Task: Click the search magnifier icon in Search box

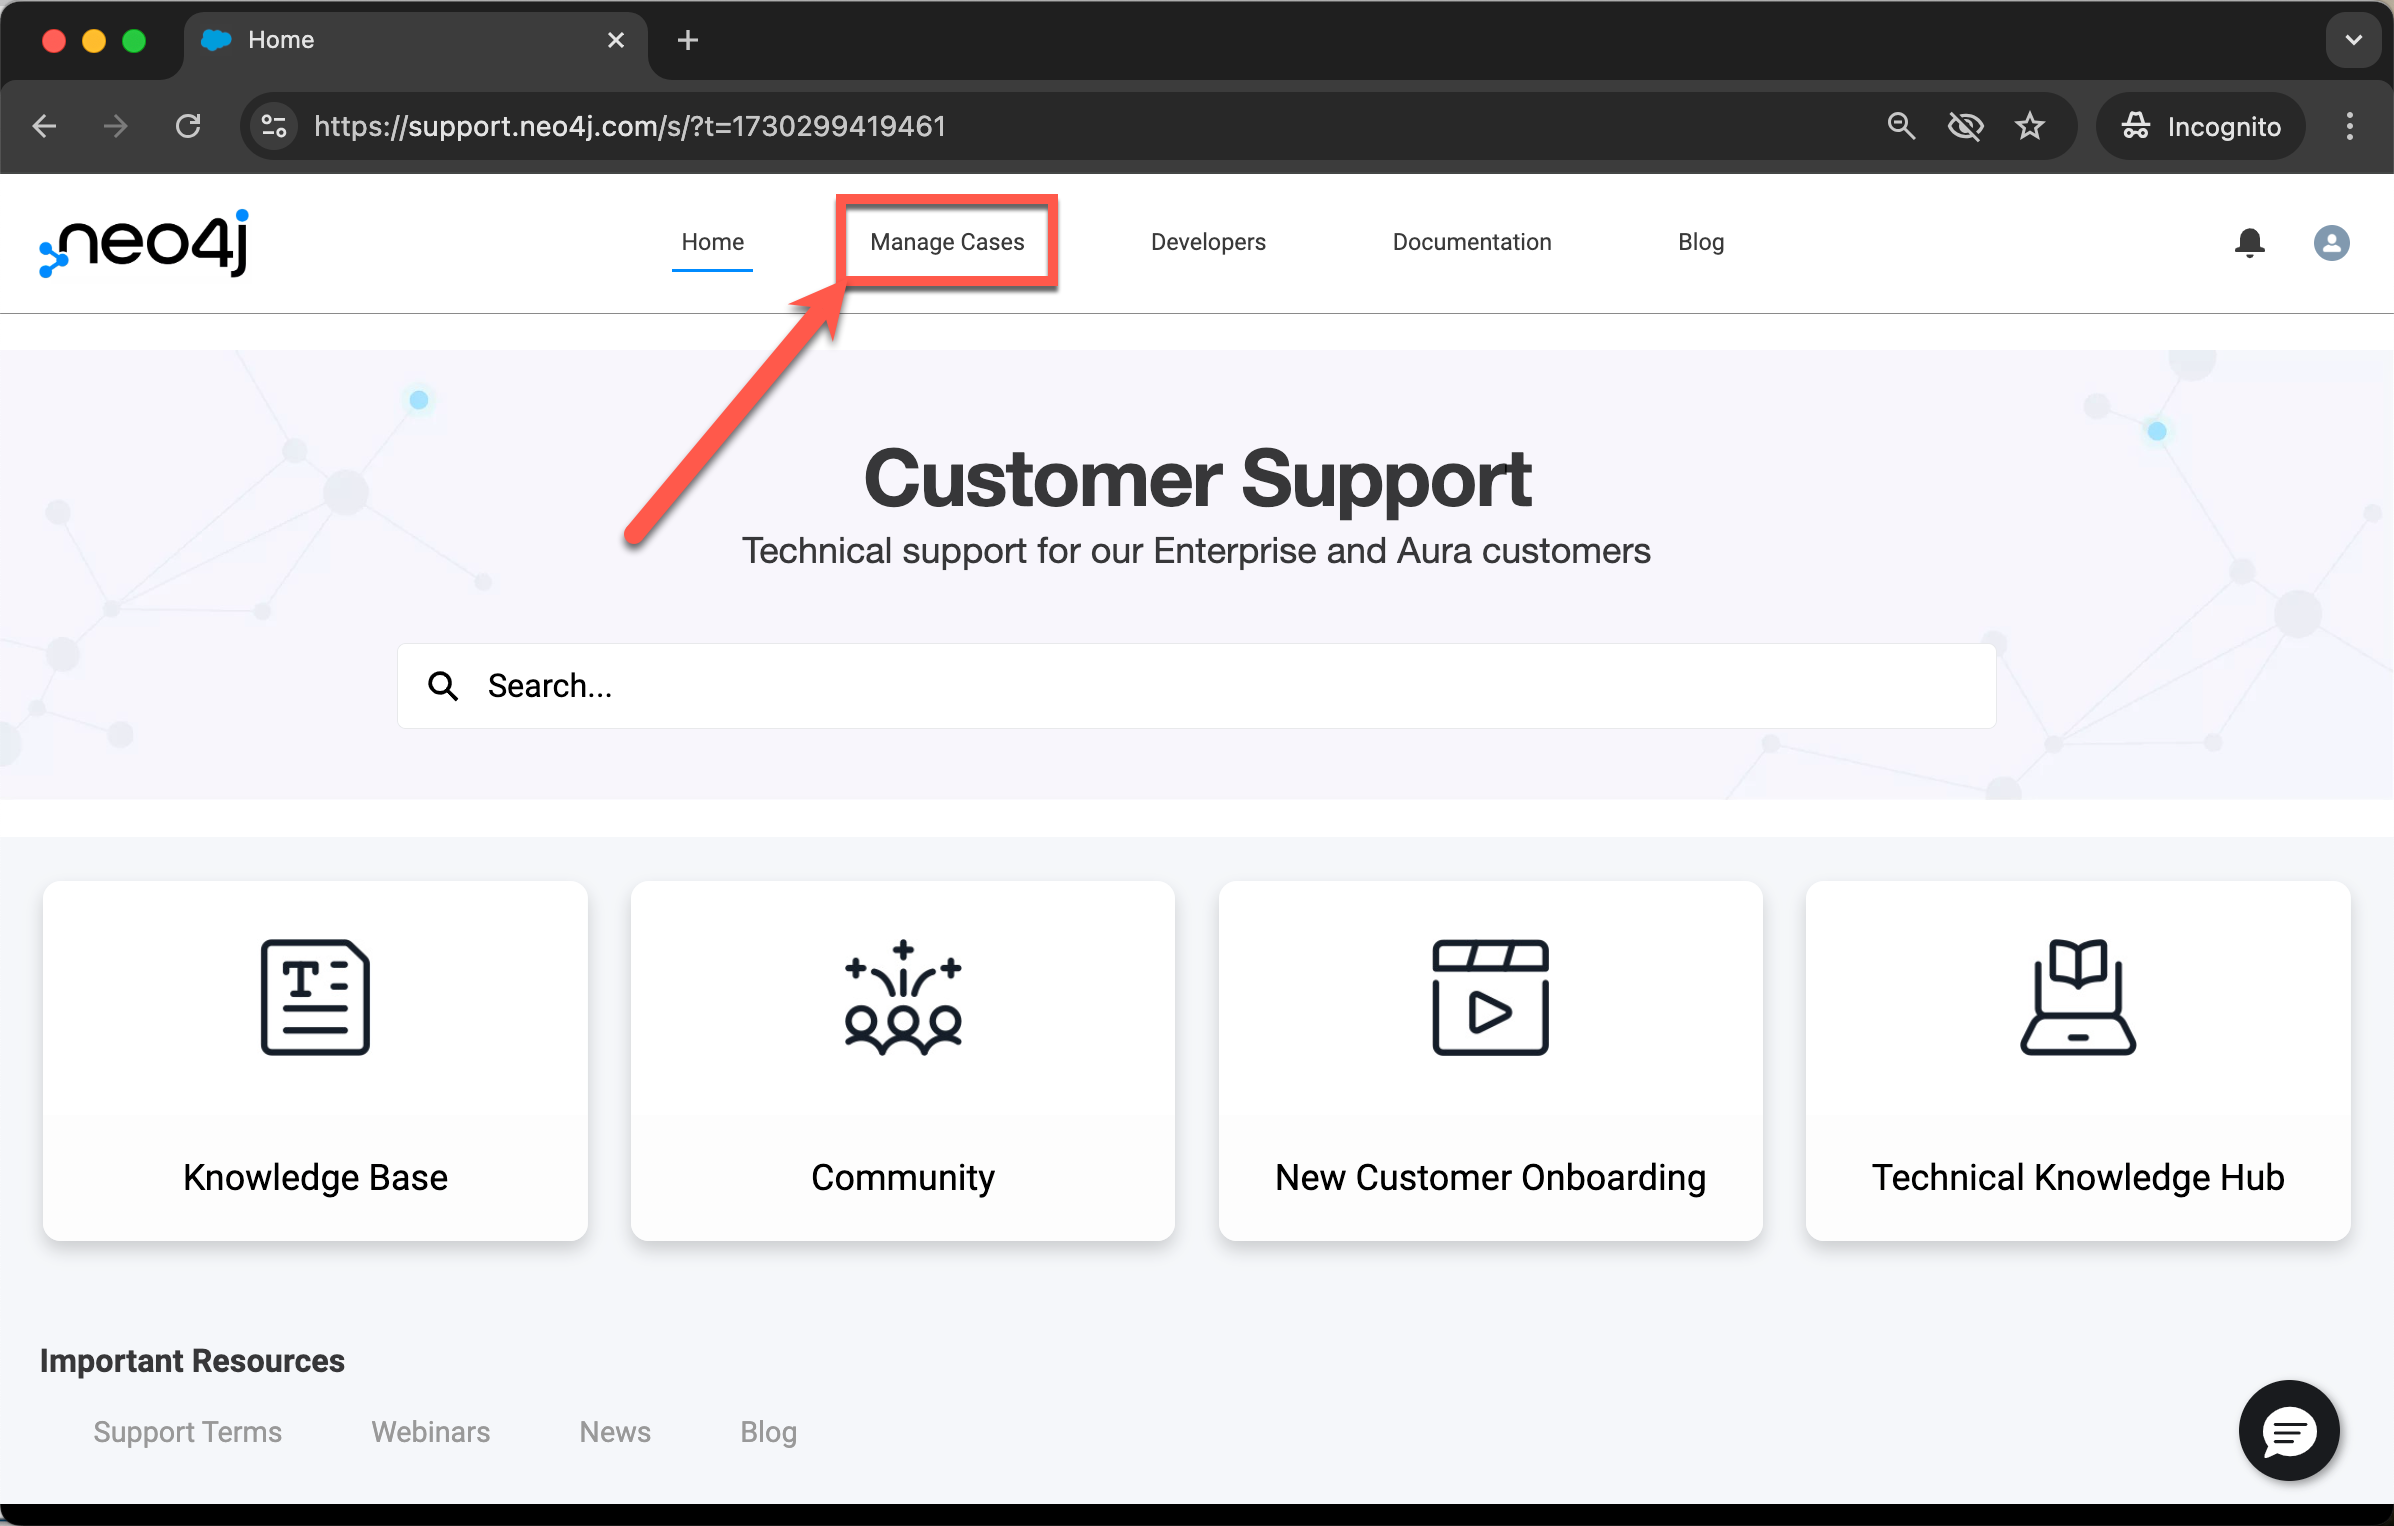Action: click(443, 686)
